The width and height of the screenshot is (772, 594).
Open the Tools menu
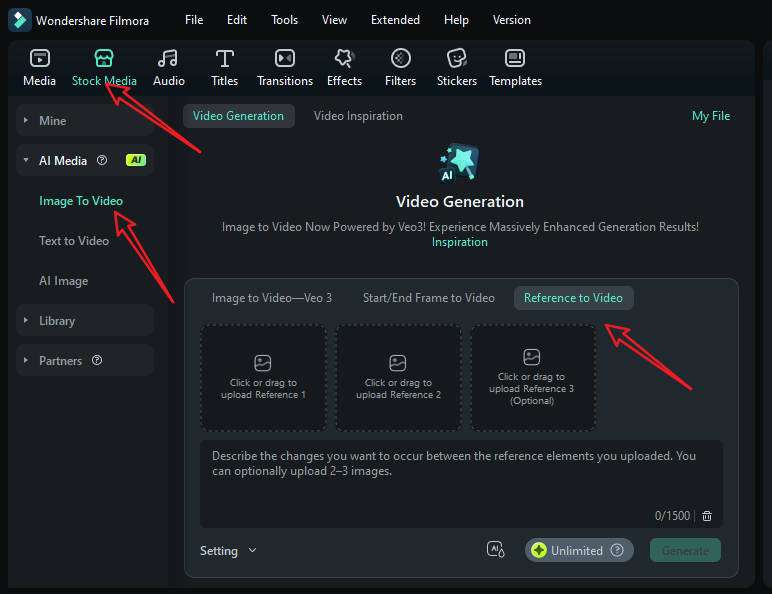(x=284, y=20)
